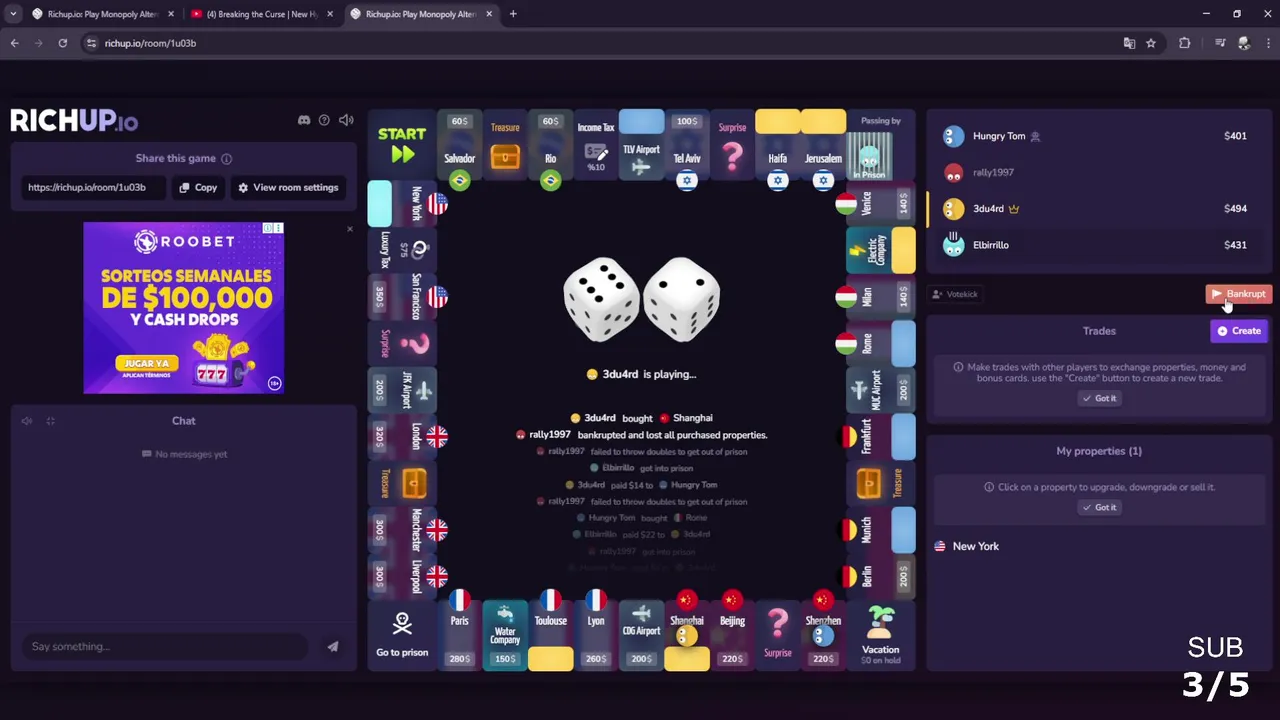The width and height of the screenshot is (1280, 720).
Task: Select the Water Company tile
Action: (x=505, y=636)
